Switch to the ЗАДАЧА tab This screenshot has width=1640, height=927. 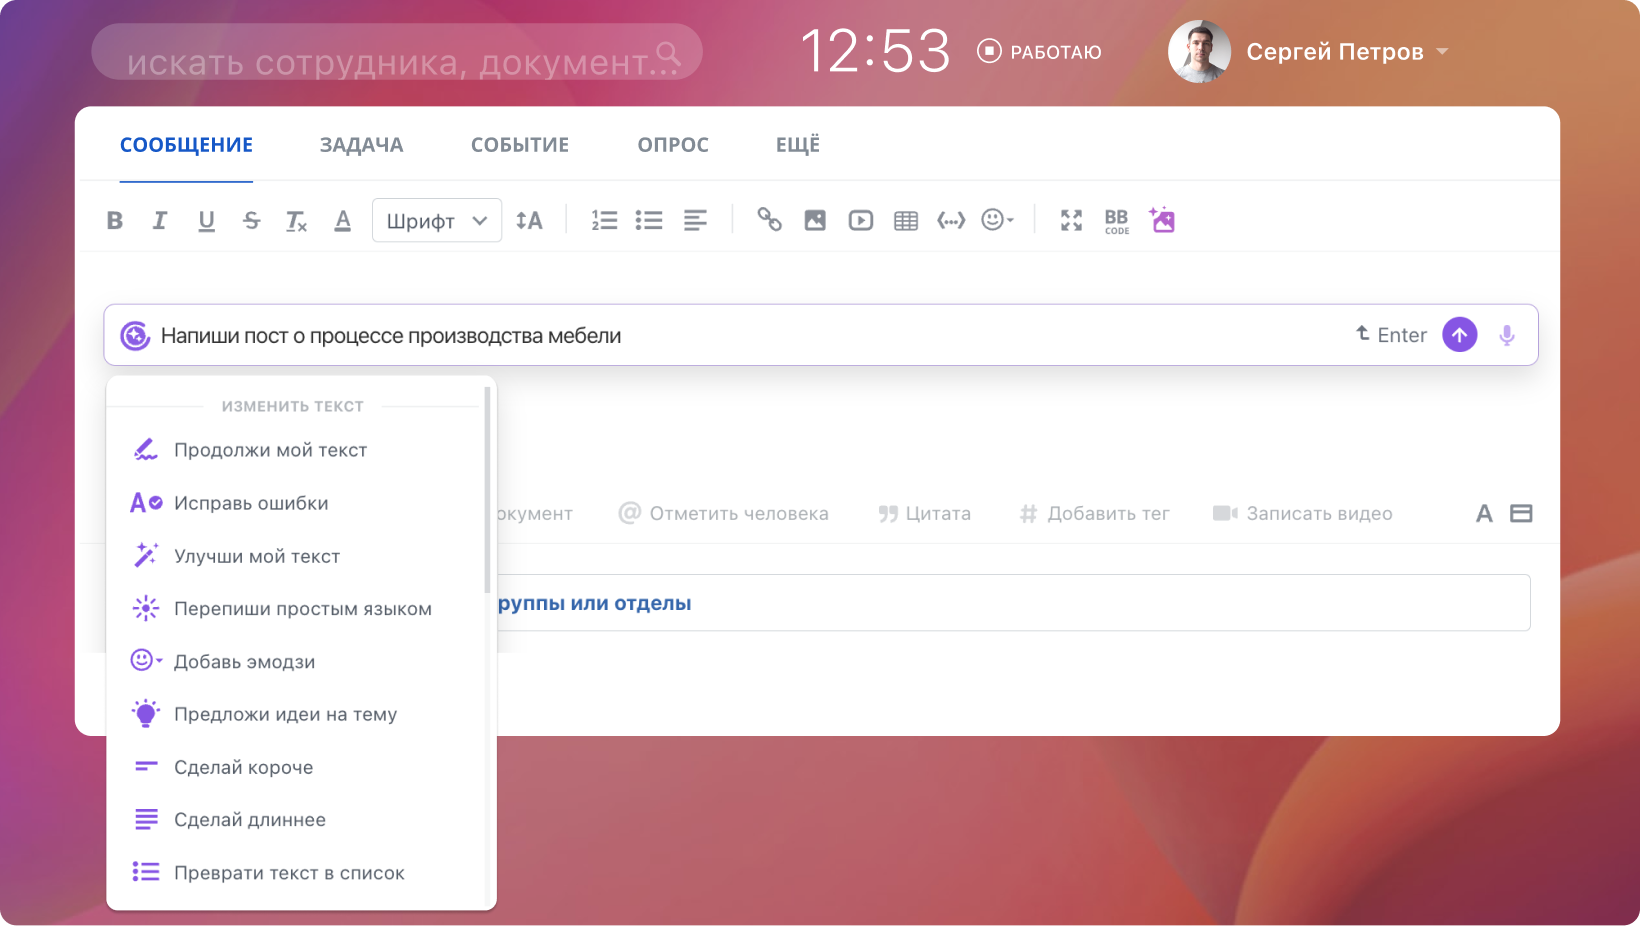coord(361,144)
